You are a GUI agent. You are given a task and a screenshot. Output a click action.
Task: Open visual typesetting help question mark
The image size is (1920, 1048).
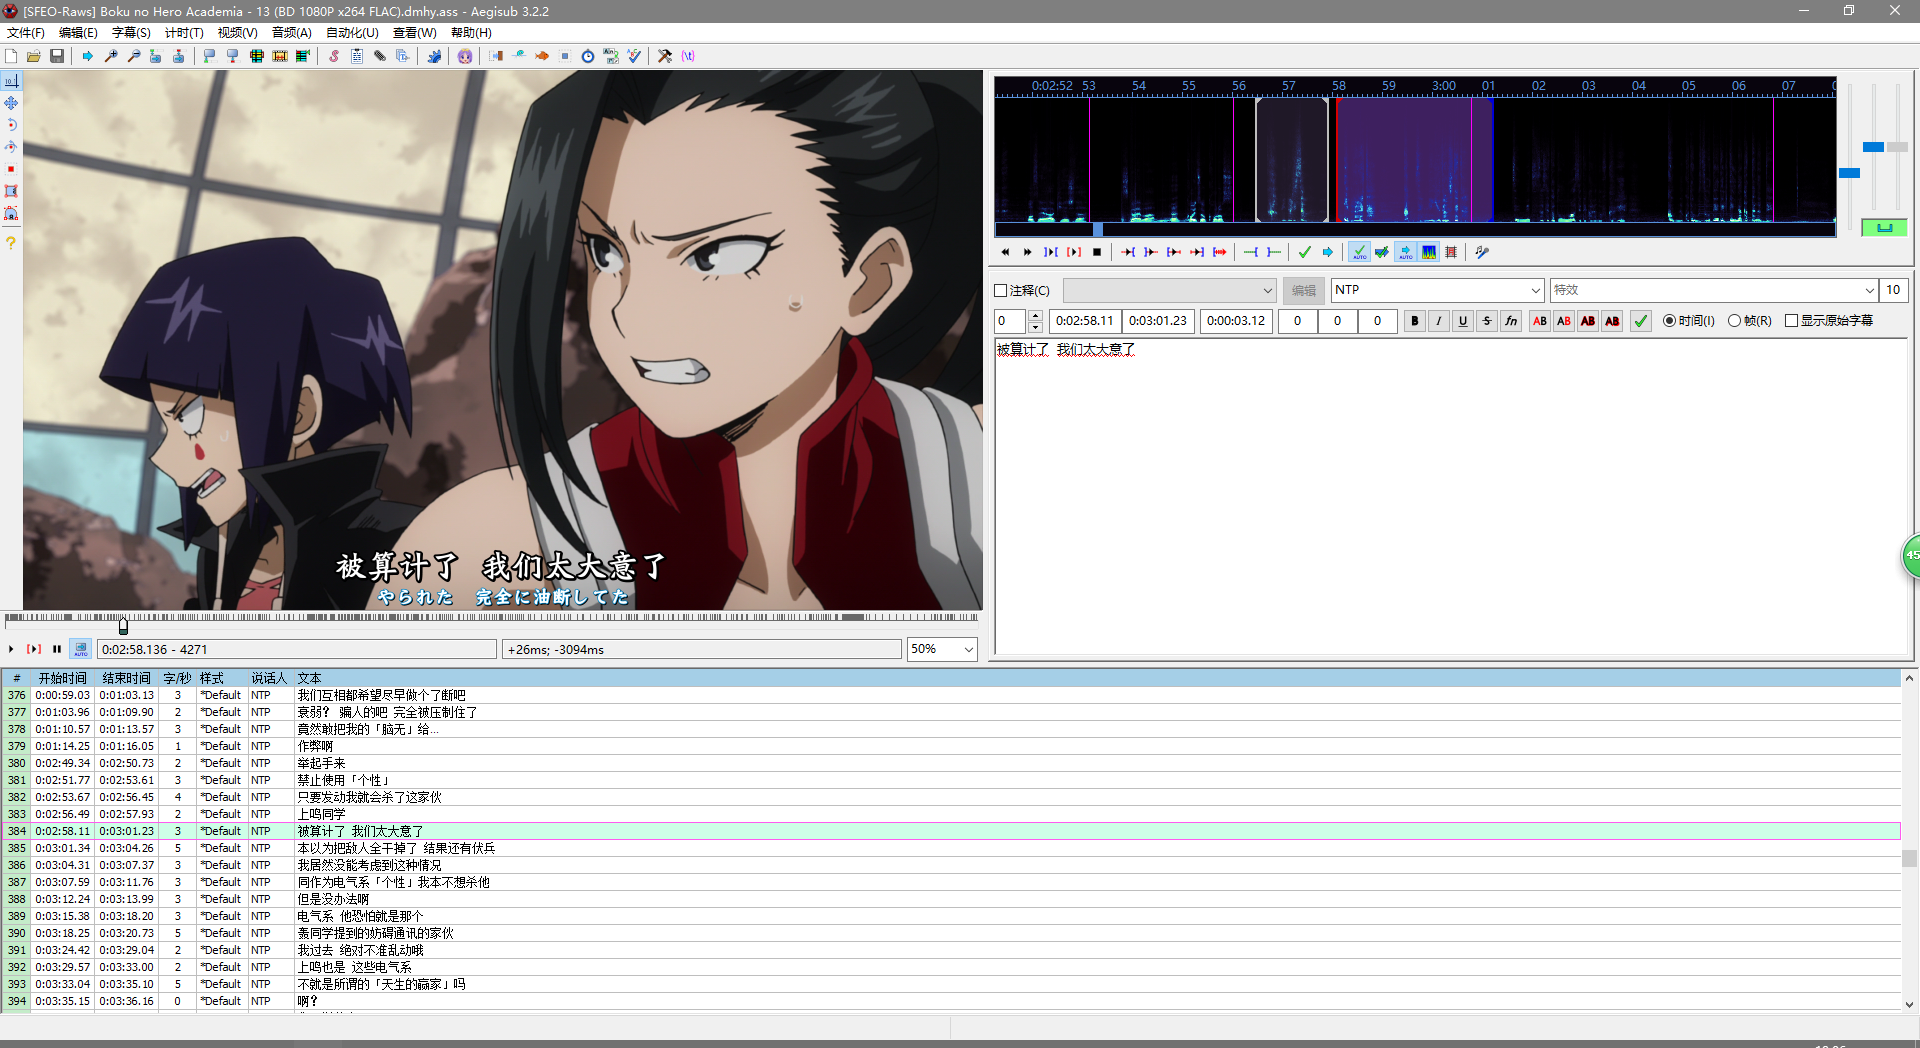point(11,243)
